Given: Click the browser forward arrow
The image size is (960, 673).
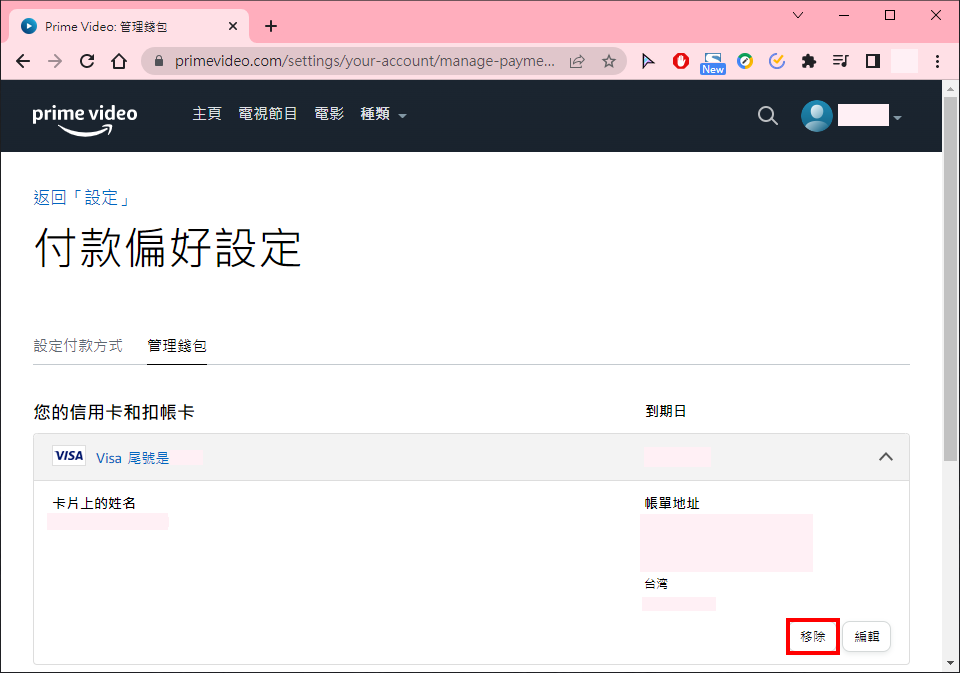Looking at the screenshot, I should click(55, 61).
